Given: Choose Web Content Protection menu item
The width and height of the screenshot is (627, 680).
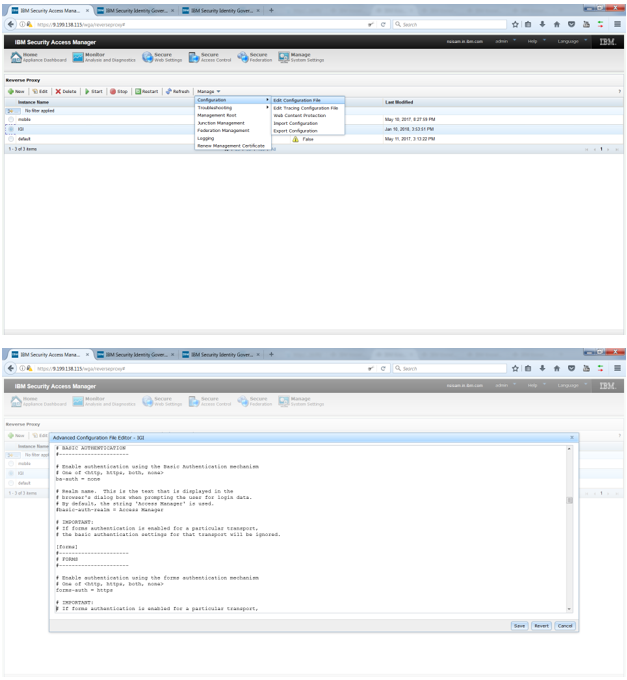Looking at the screenshot, I should coord(308,116).
